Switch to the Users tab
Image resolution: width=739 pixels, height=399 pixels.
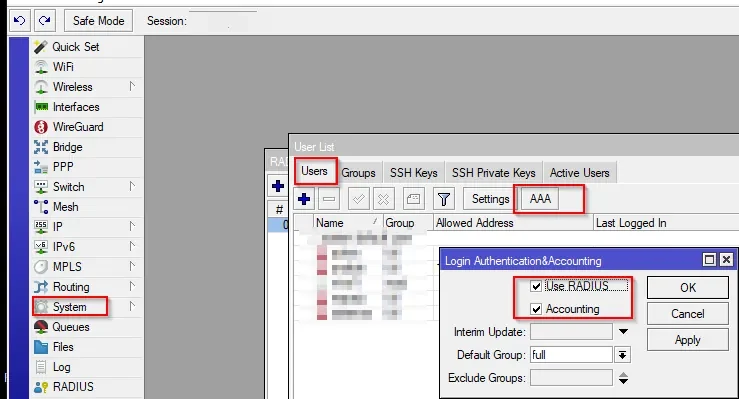[x=314, y=171]
